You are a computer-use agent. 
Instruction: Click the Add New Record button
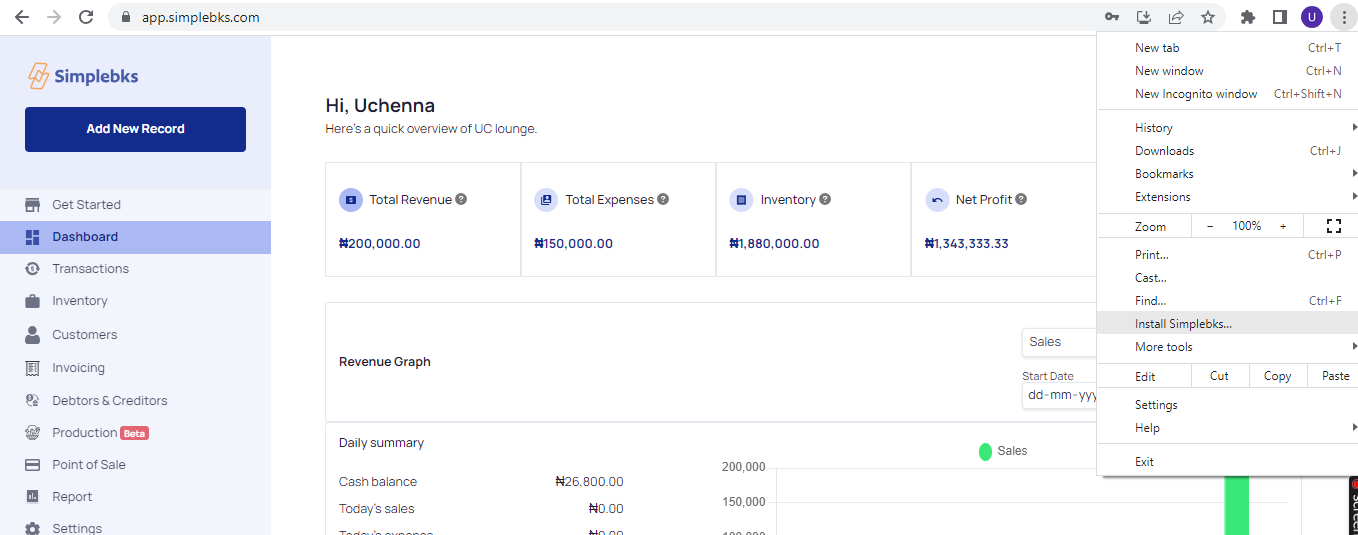point(135,129)
